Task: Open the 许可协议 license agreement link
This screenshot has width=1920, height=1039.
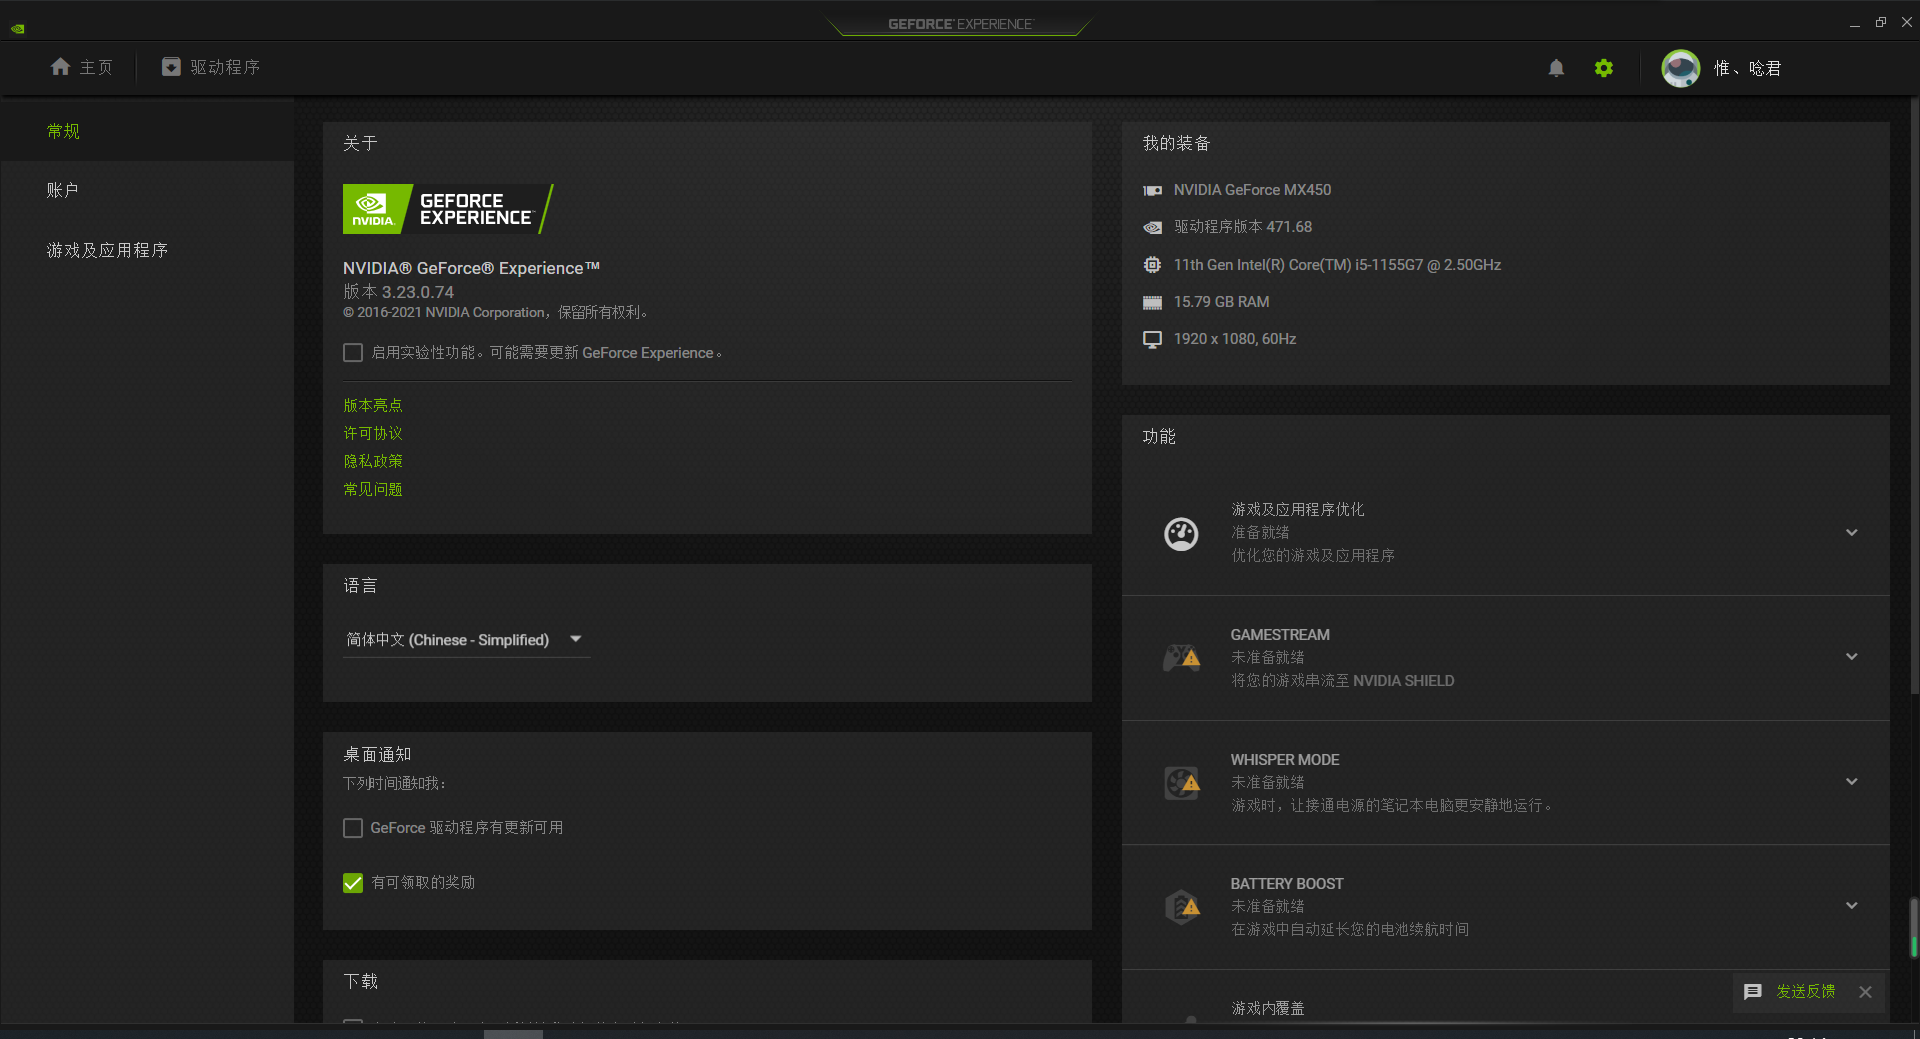Action: pos(373,433)
